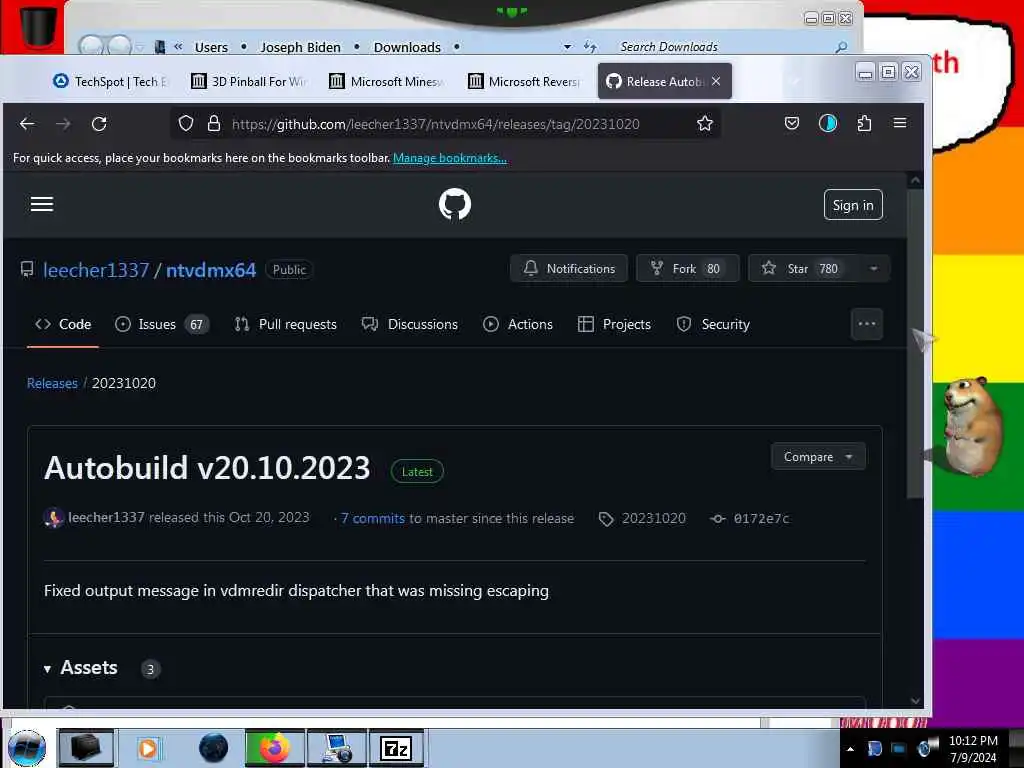This screenshot has width=1024, height=768.
Task: Open computer network icon on taskbar
Action: tap(337, 748)
